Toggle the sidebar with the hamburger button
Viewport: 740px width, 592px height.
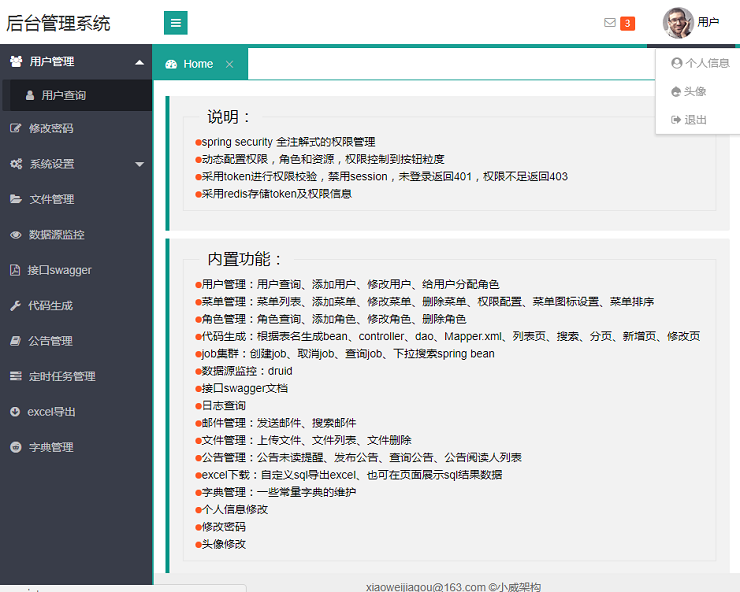176,23
